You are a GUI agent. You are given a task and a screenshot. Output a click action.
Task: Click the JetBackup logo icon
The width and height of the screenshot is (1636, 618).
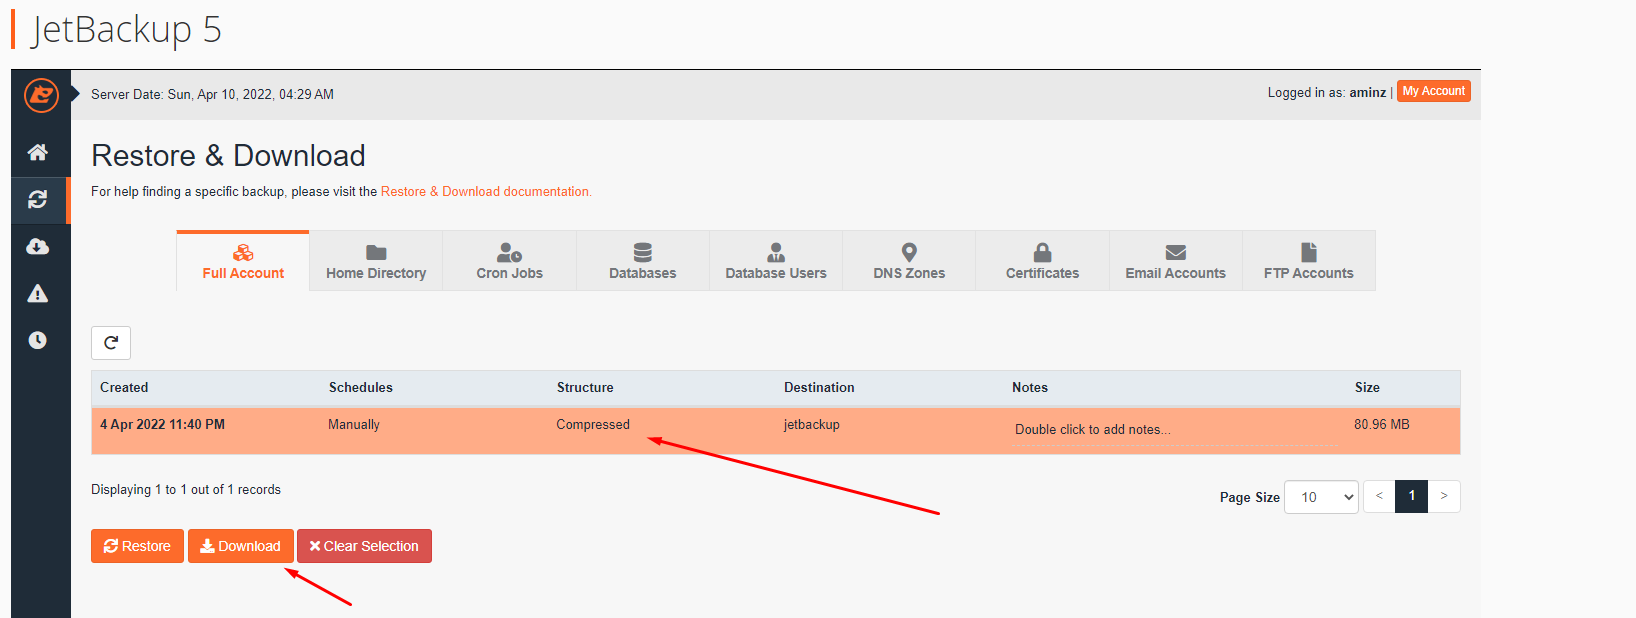[x=41, y=95]
